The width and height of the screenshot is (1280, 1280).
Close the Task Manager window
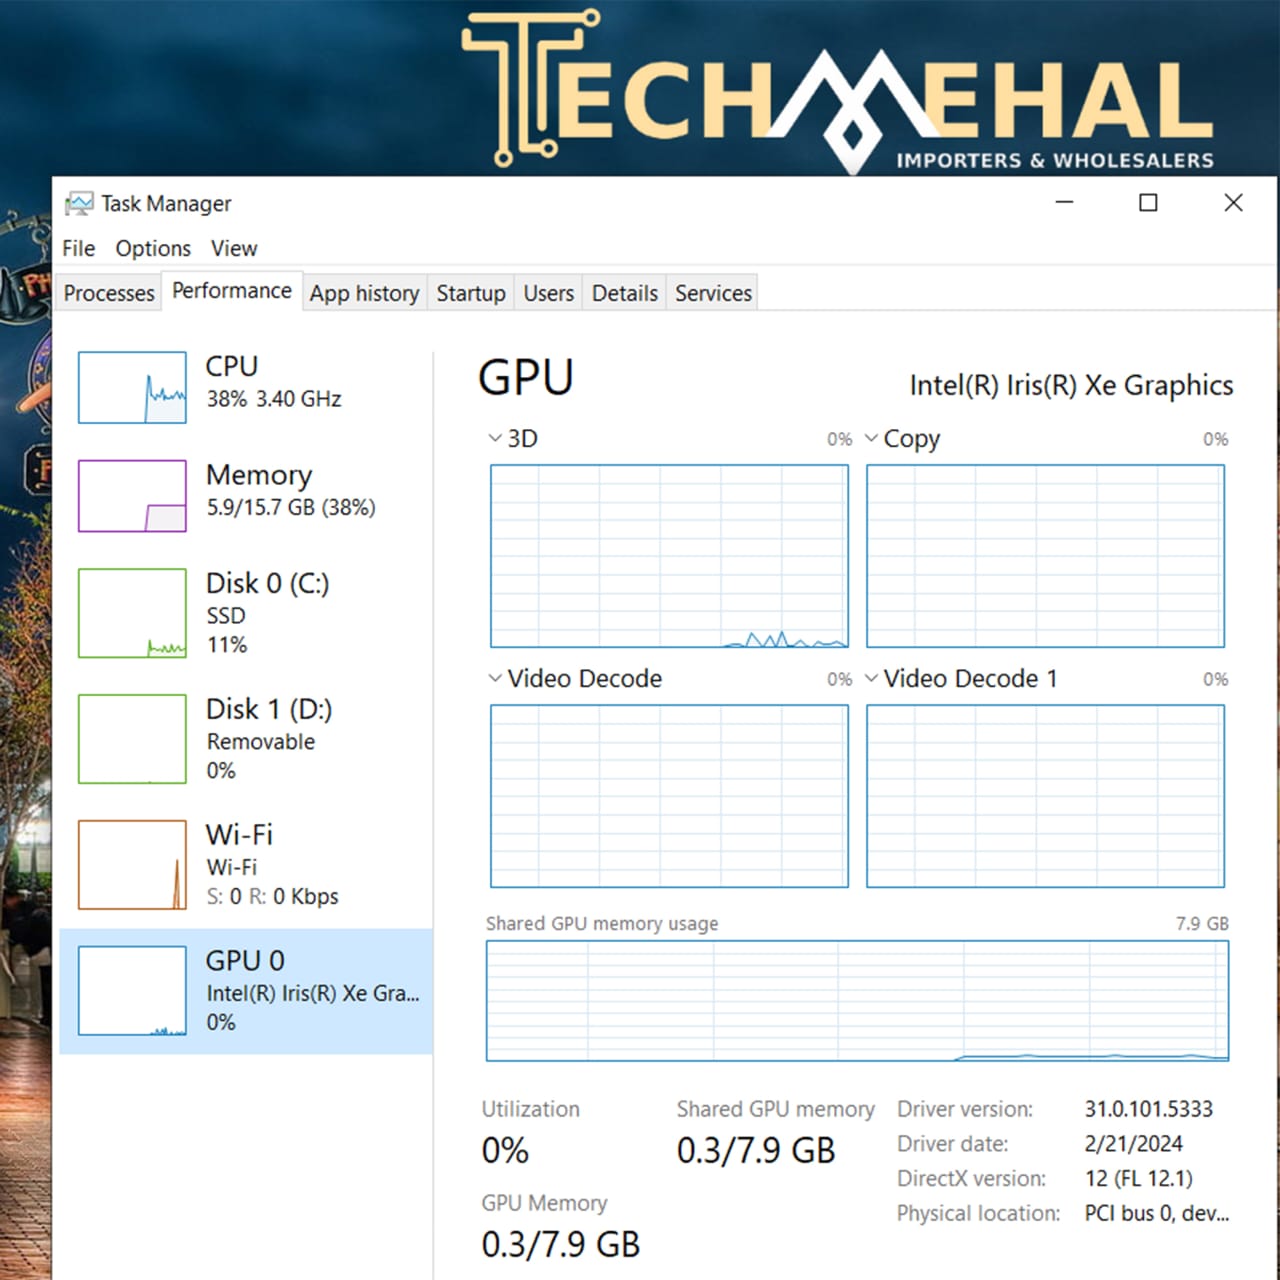click(1234, 202)
